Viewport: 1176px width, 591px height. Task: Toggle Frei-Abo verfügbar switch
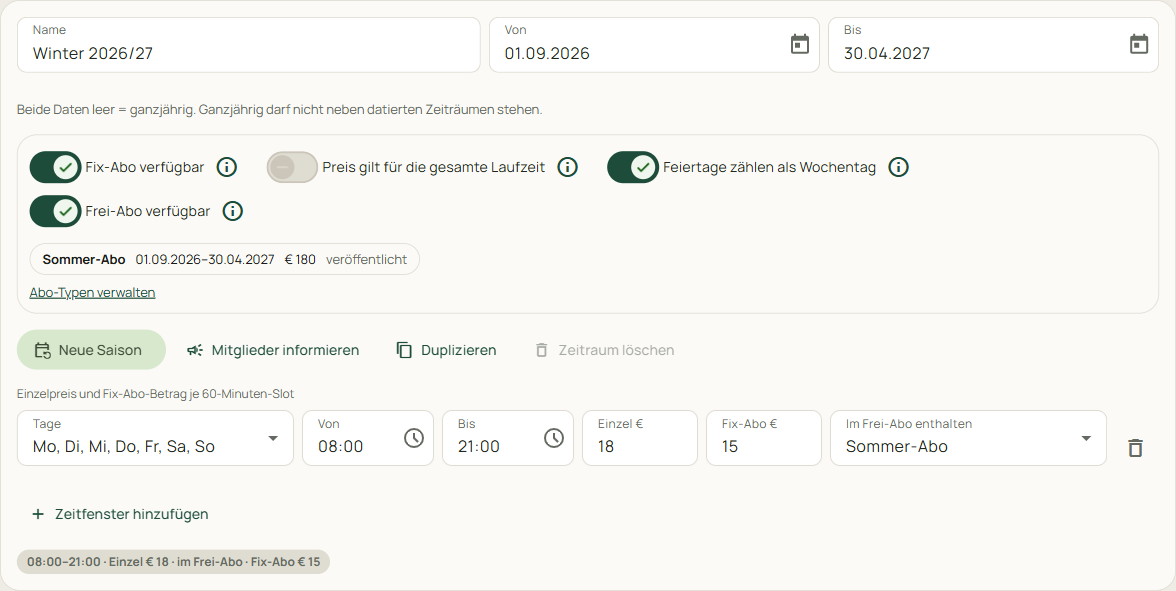[x=56, y=212]
